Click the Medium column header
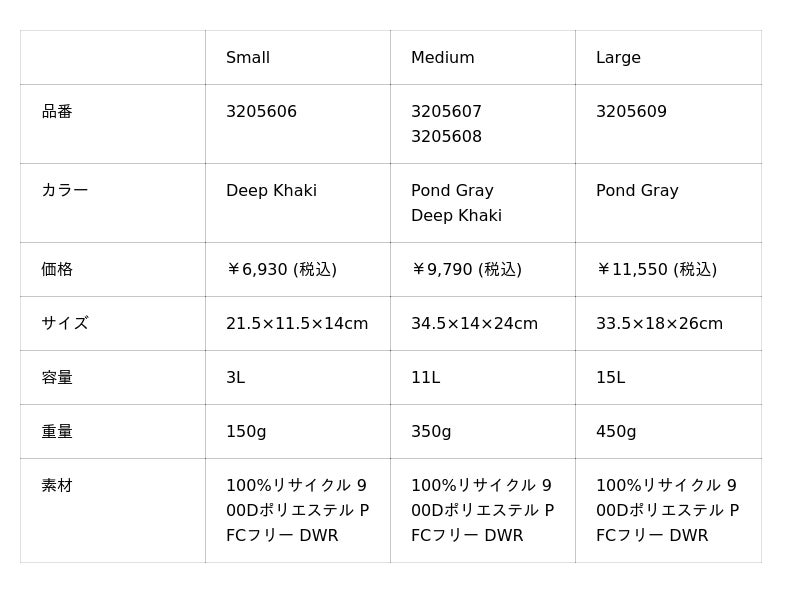The width and height of the screenshot is (800, 593). [x=443, y=57]
